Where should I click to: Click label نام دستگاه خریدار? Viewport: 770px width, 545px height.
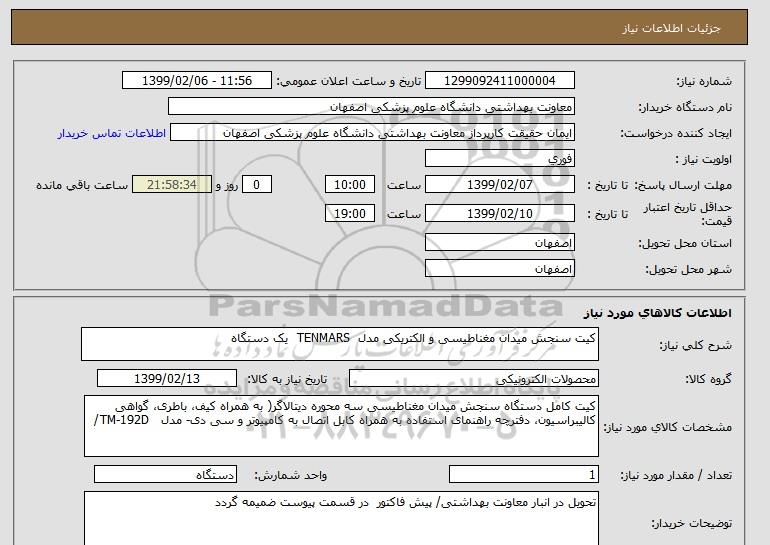(x=685, y=107)
